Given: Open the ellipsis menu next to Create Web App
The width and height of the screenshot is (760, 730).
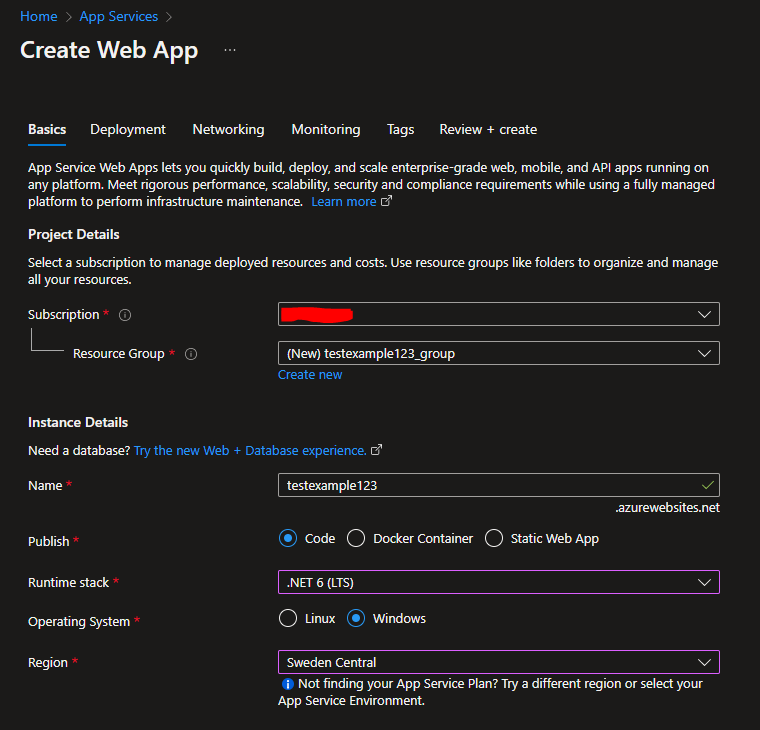Looking at the screenshot, I should point(230,50).
